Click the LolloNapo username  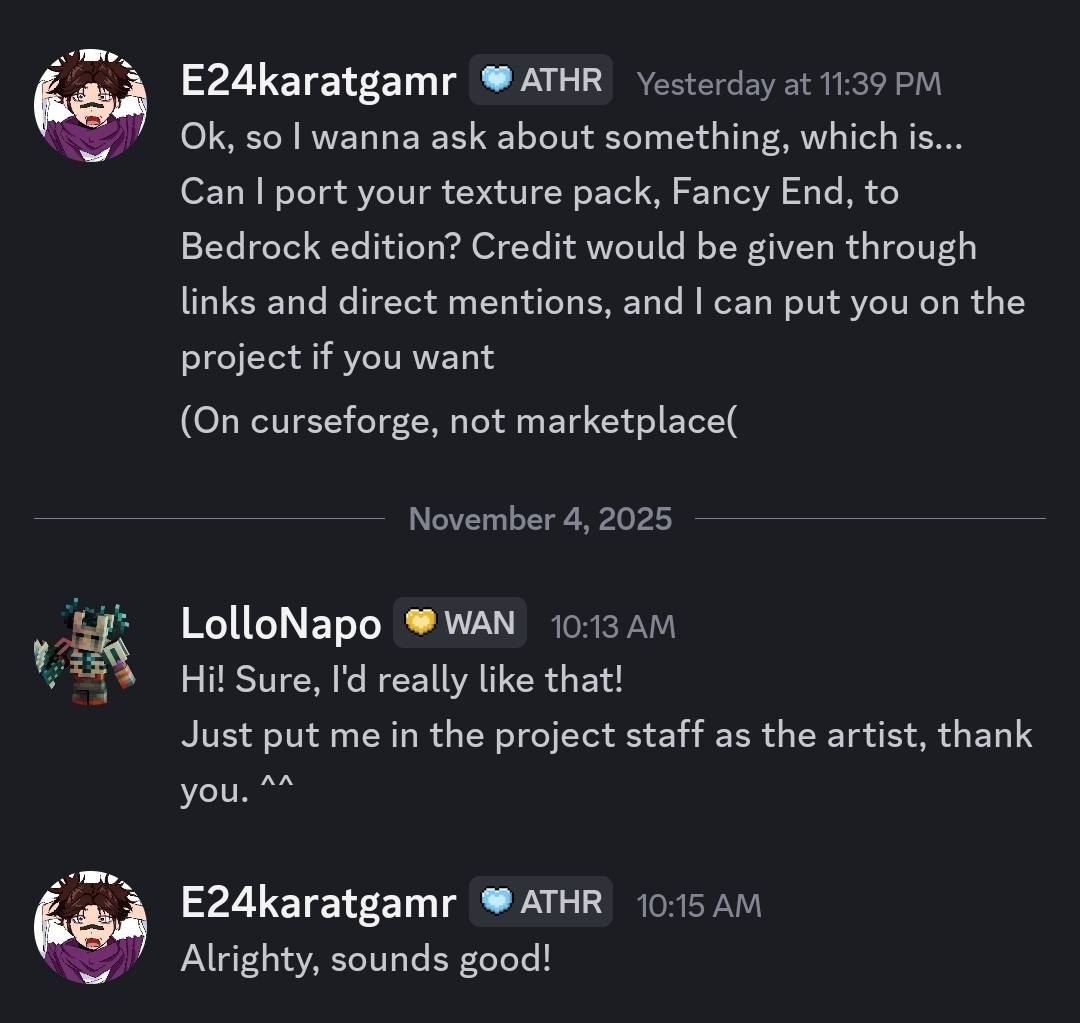tap(281, 625)
